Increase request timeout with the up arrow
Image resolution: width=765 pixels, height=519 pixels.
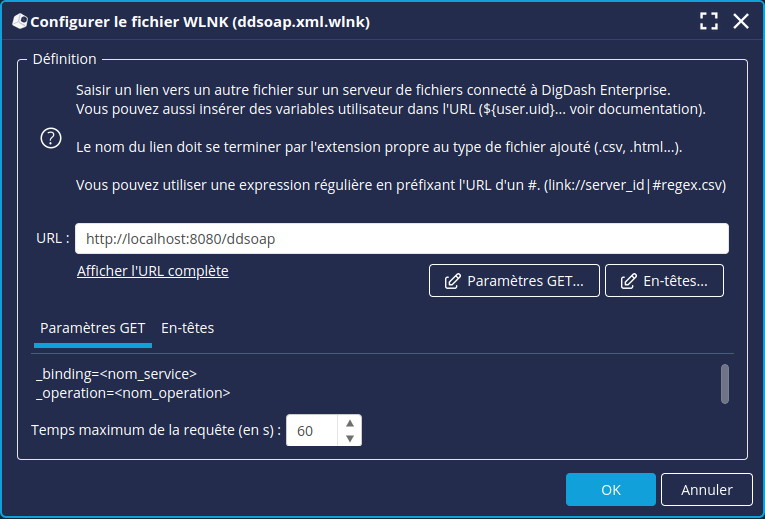click(x=349, y=424)
